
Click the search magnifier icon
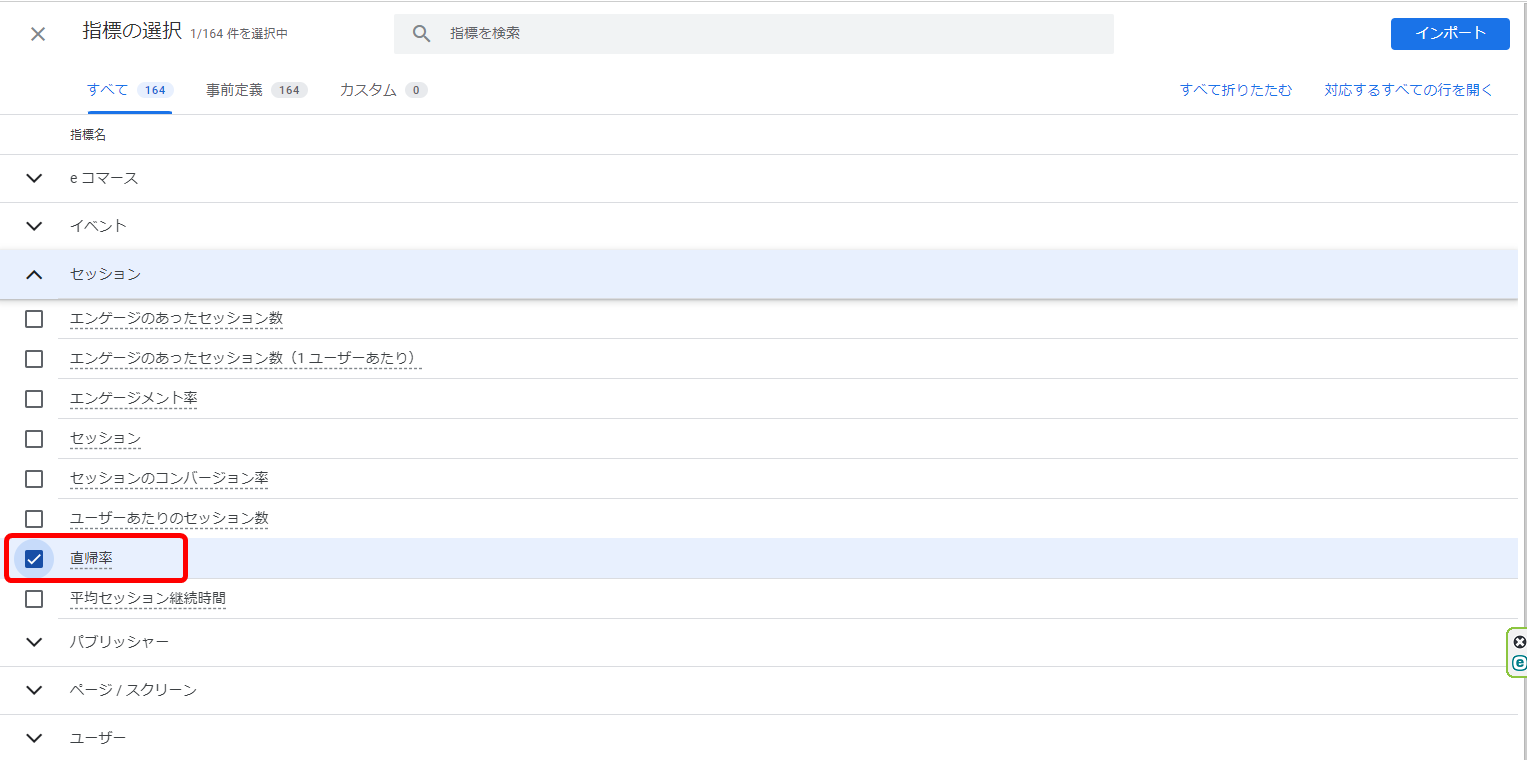coord(422,34)
